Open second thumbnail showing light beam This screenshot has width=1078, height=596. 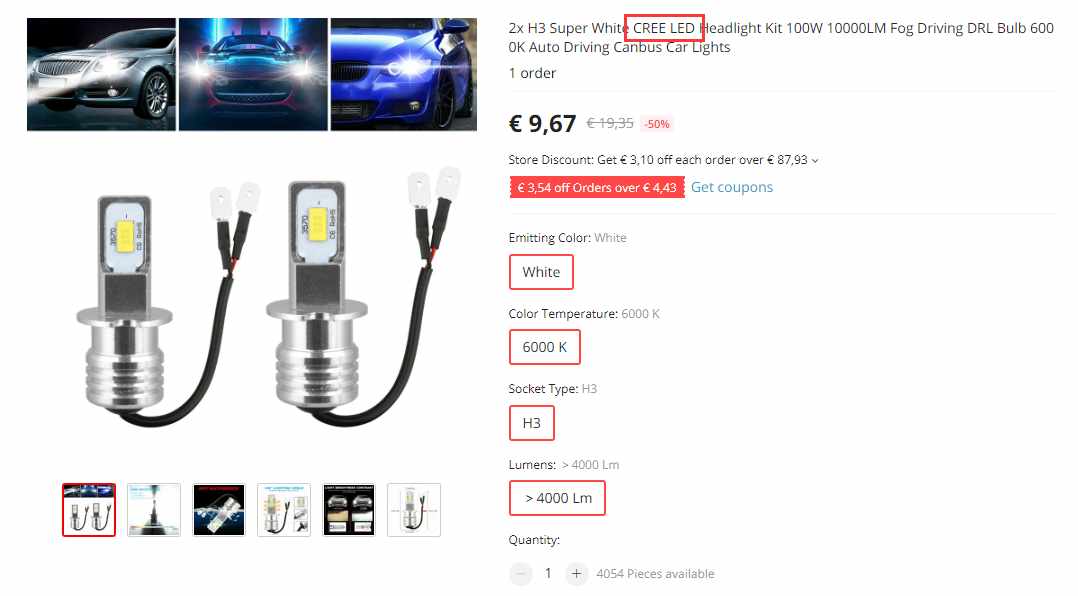click(x=154, y=509)
